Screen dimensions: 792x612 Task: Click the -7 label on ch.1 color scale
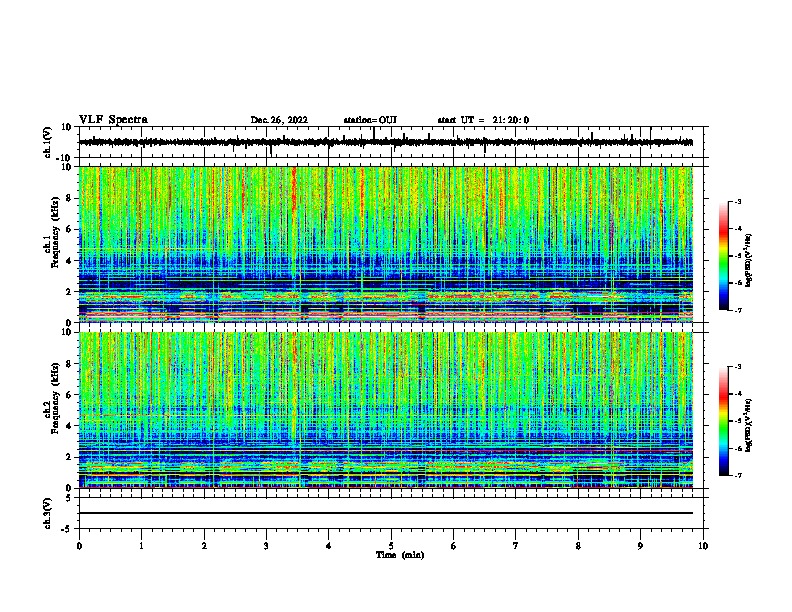[737, 310]
